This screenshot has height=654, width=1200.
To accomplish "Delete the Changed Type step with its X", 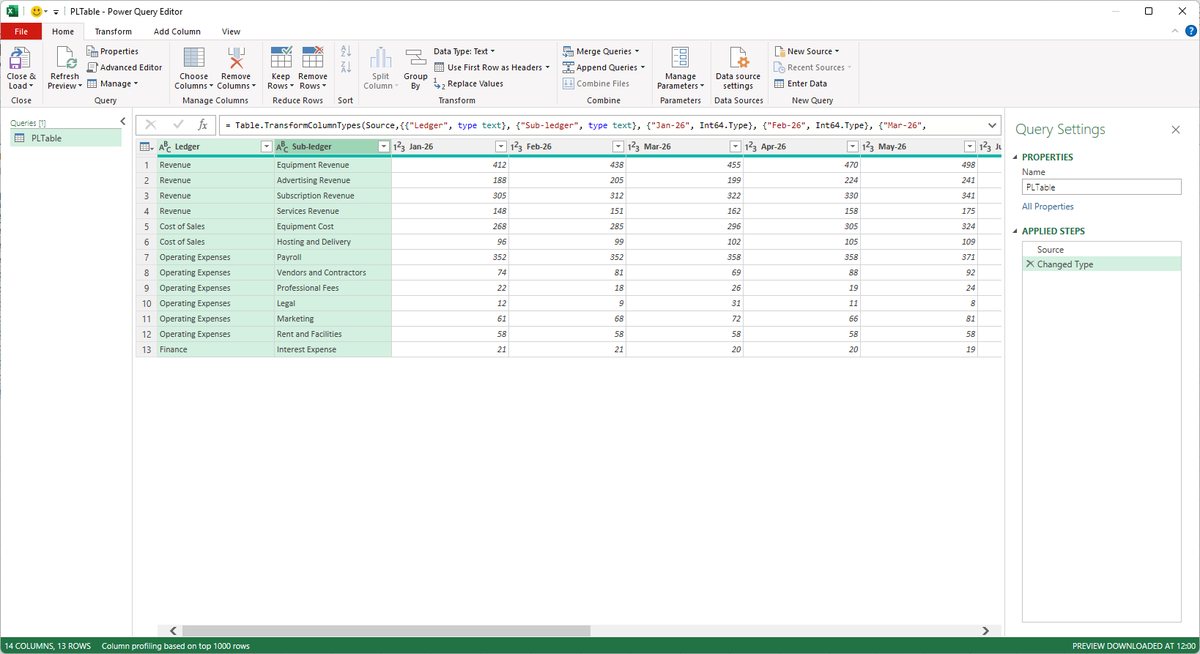I will (x=1030, y=264).
